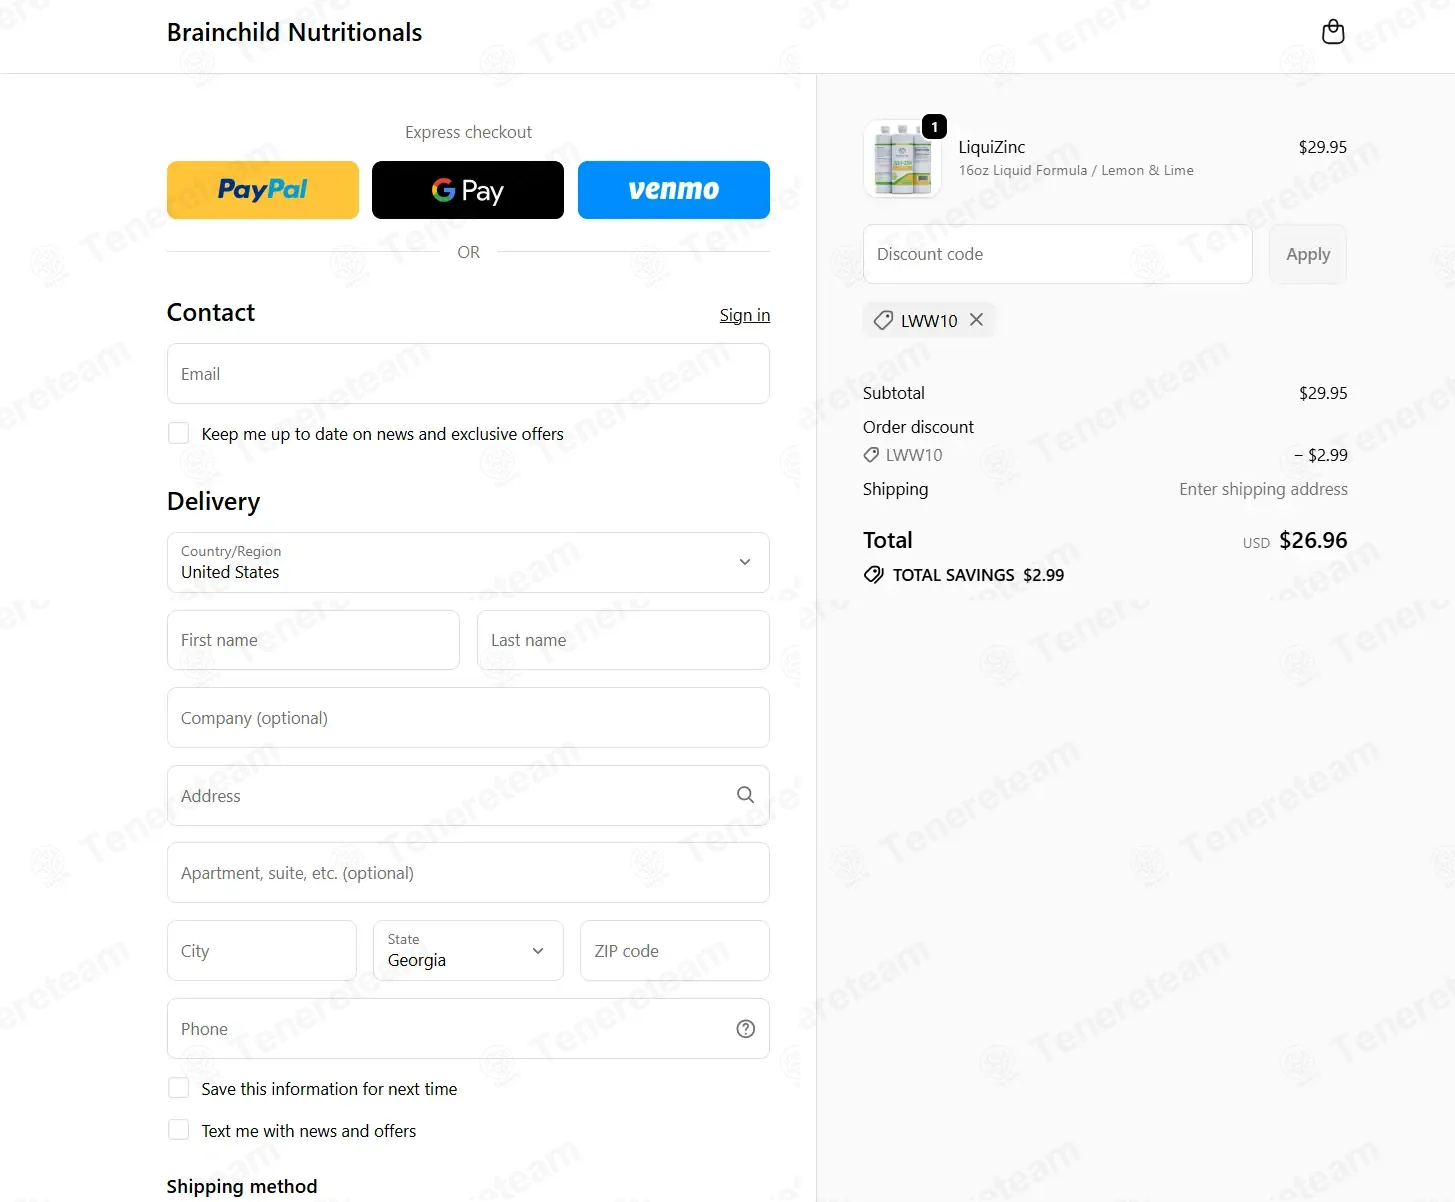Screen dimensions: 1455x1202
Task: Click the total amount $26.96
Action: click(1313, 540)
